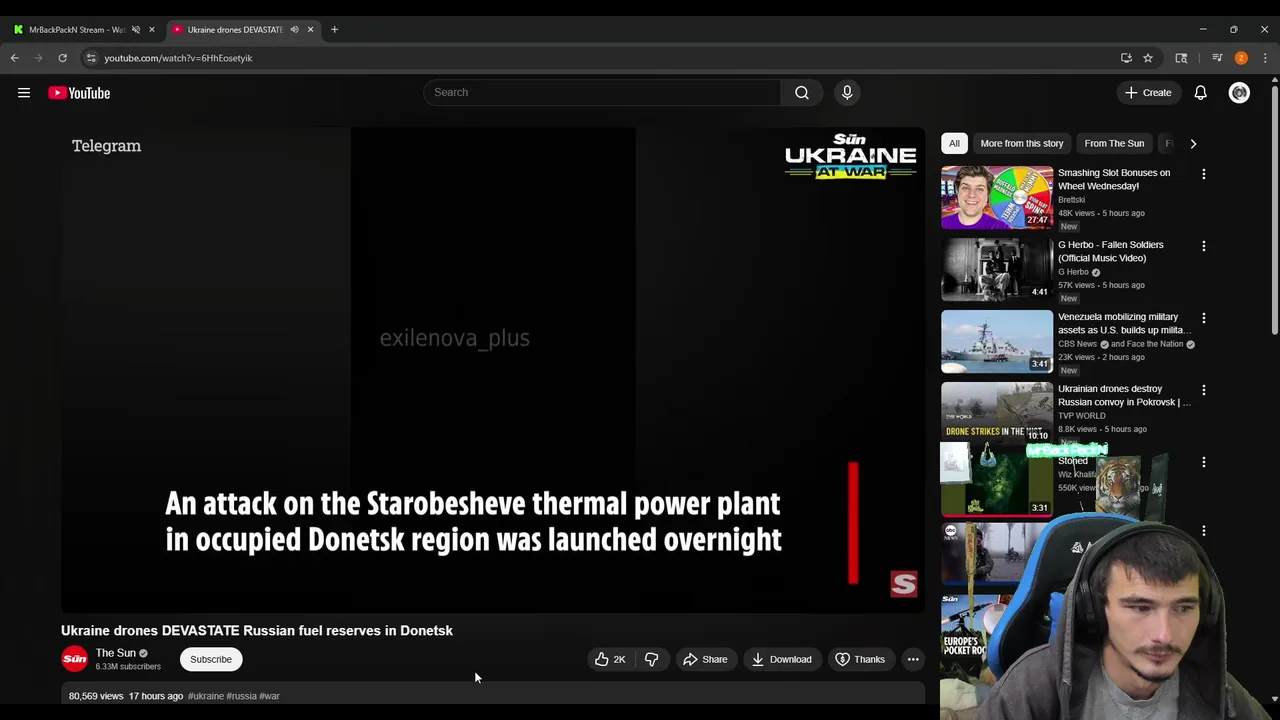
Task: Open #ukraine hashtag link
Action: 206,696
